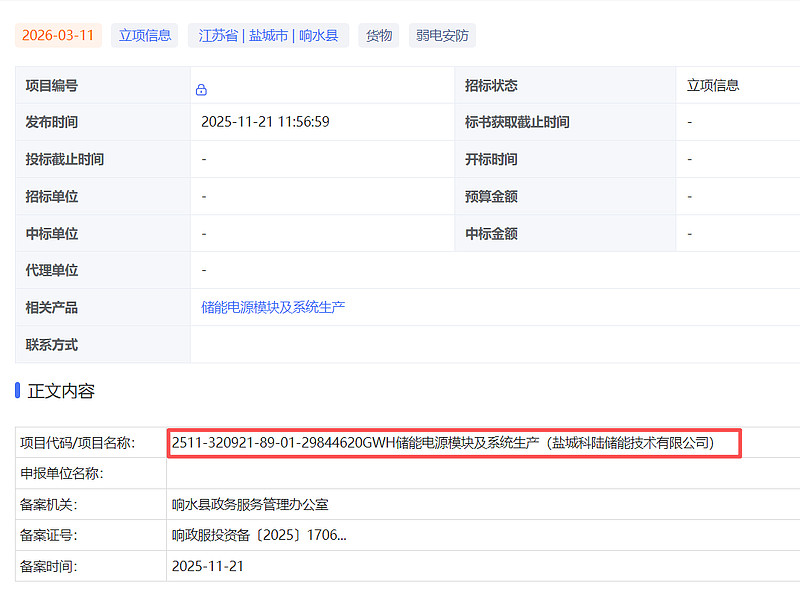This screenshot has width=800, height=589.
Task: Click the 备案机关 label
Action: tap(48, 505)
